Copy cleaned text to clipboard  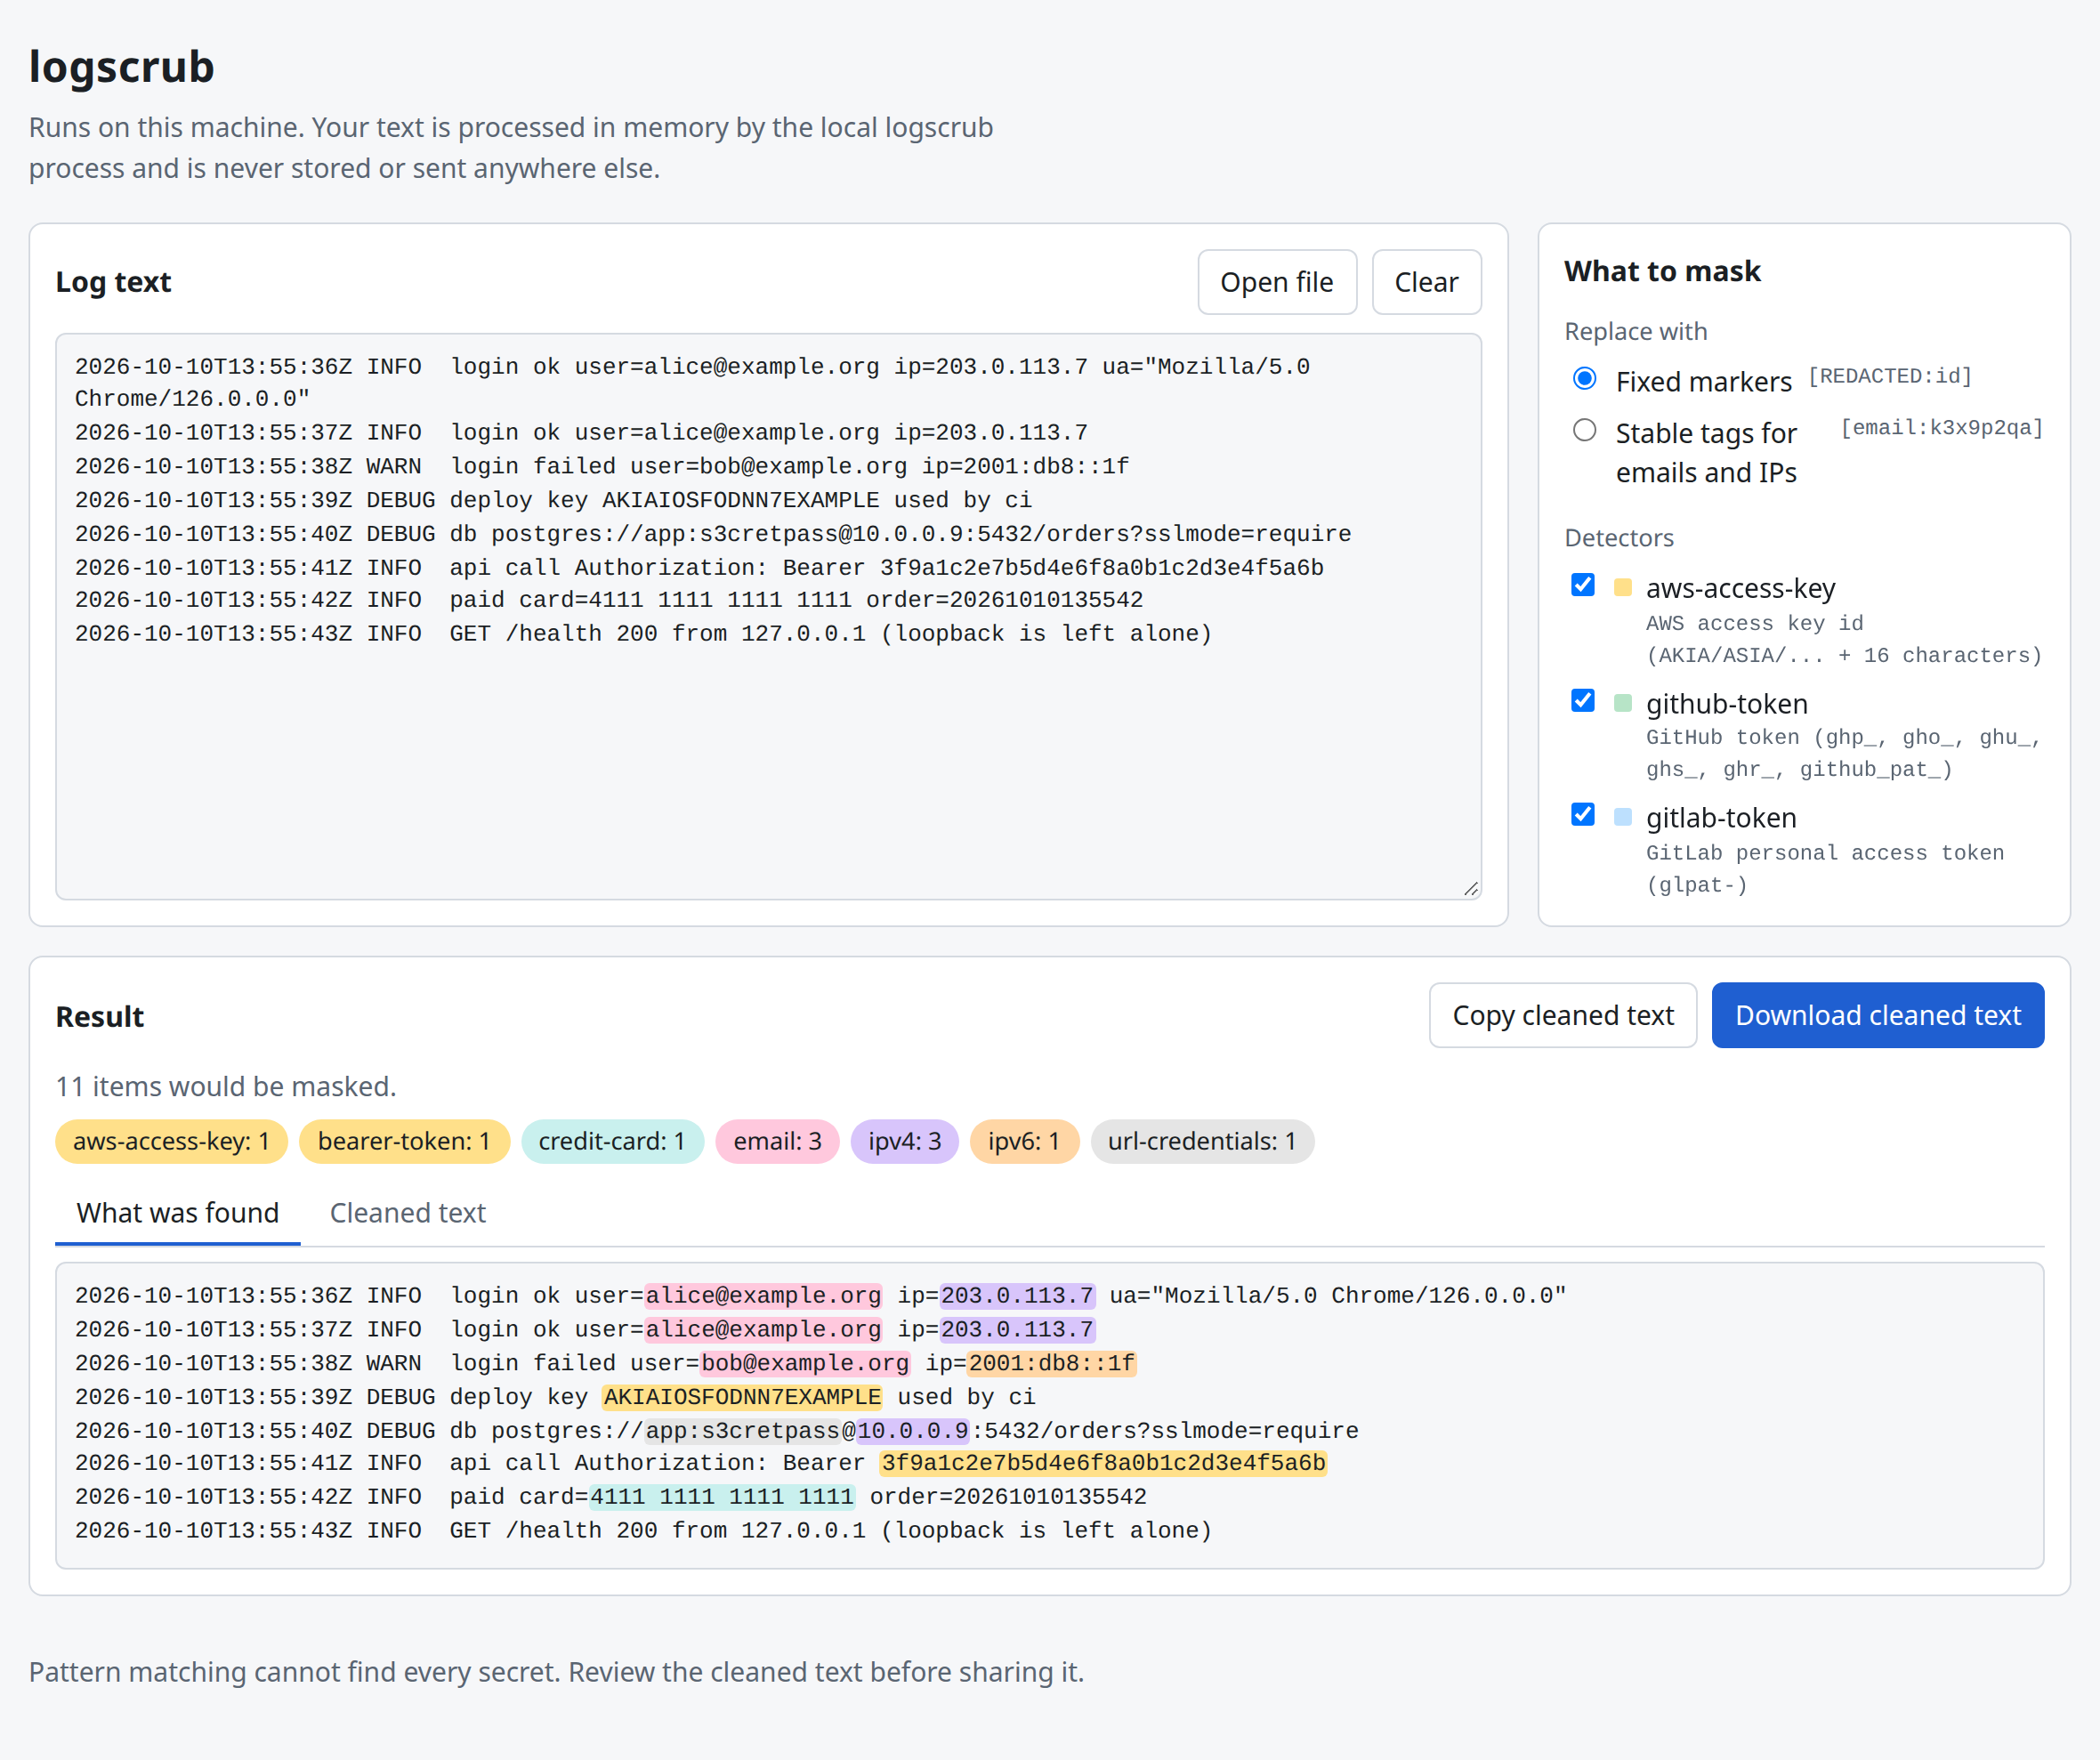1562,1015
